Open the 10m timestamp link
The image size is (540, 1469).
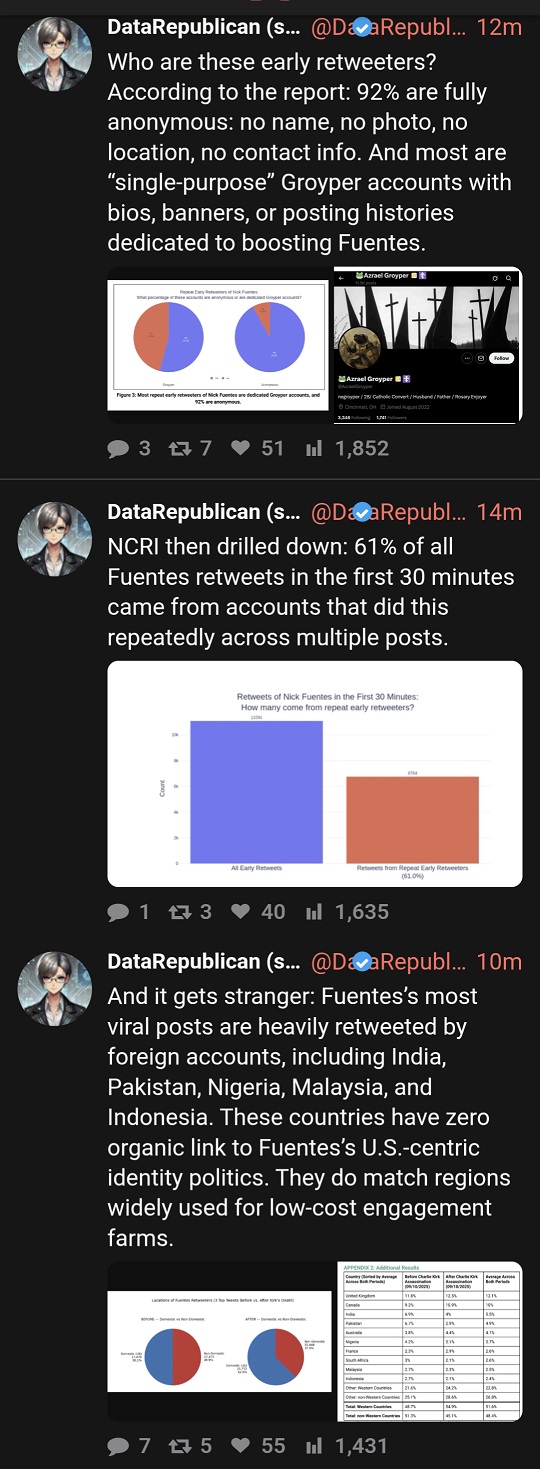pos(499,962)
